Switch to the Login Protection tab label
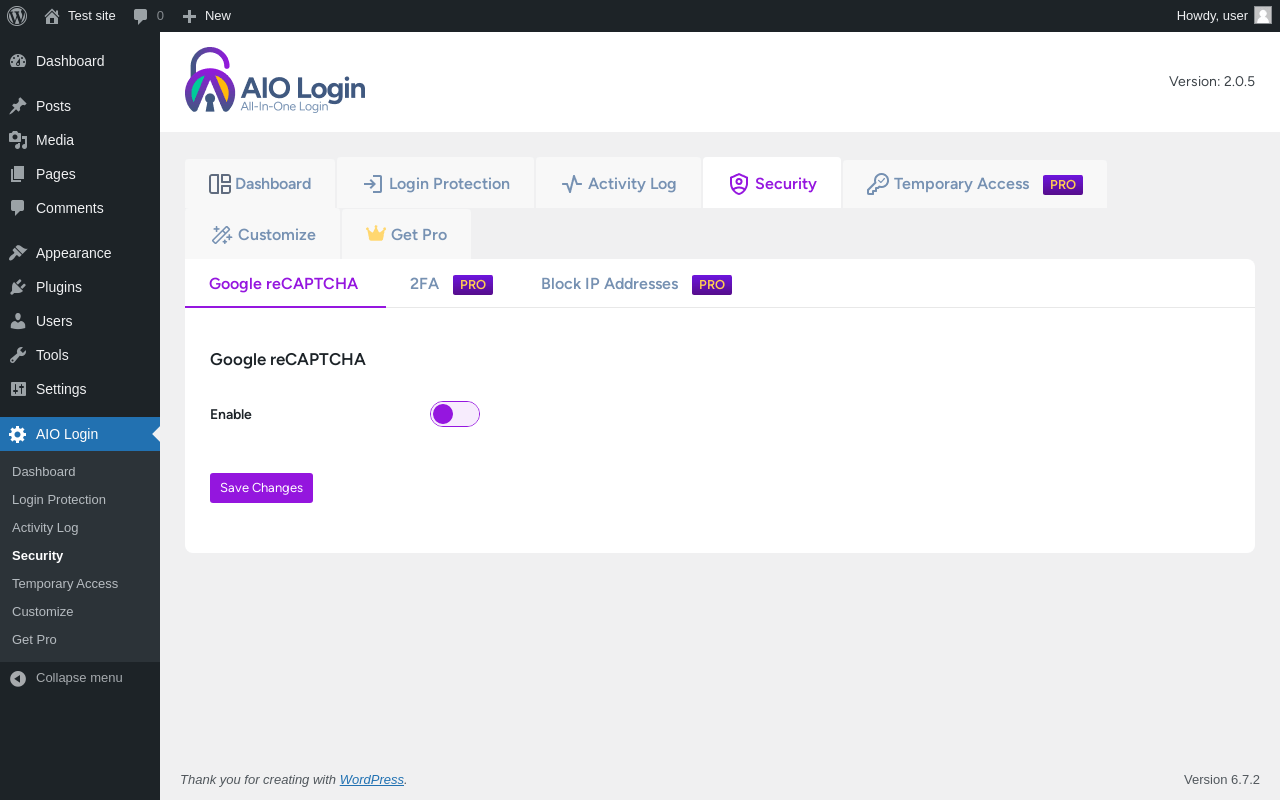This screenshot has height=800, width=1280. pyautogui.click(x=449, y=184)
